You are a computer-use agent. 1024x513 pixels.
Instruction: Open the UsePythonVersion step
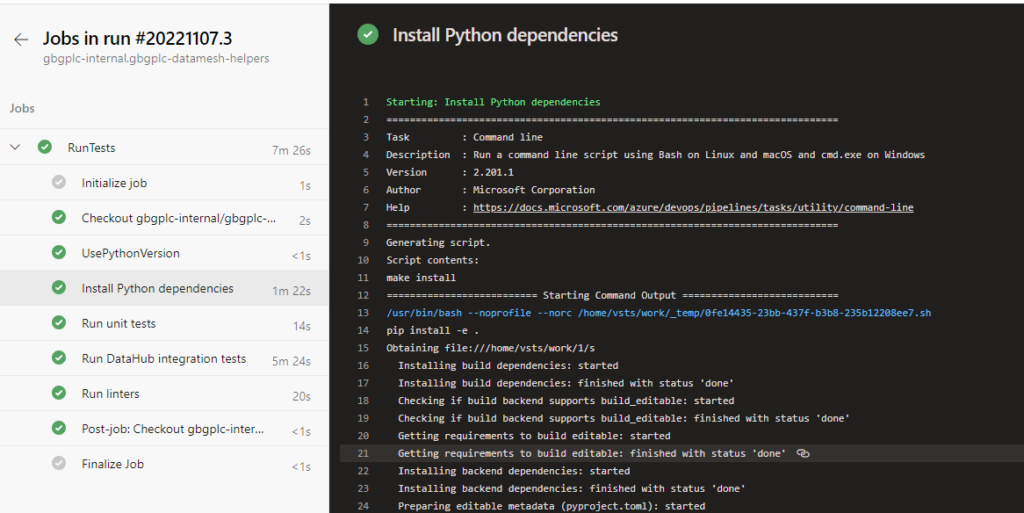coord(165,253)
